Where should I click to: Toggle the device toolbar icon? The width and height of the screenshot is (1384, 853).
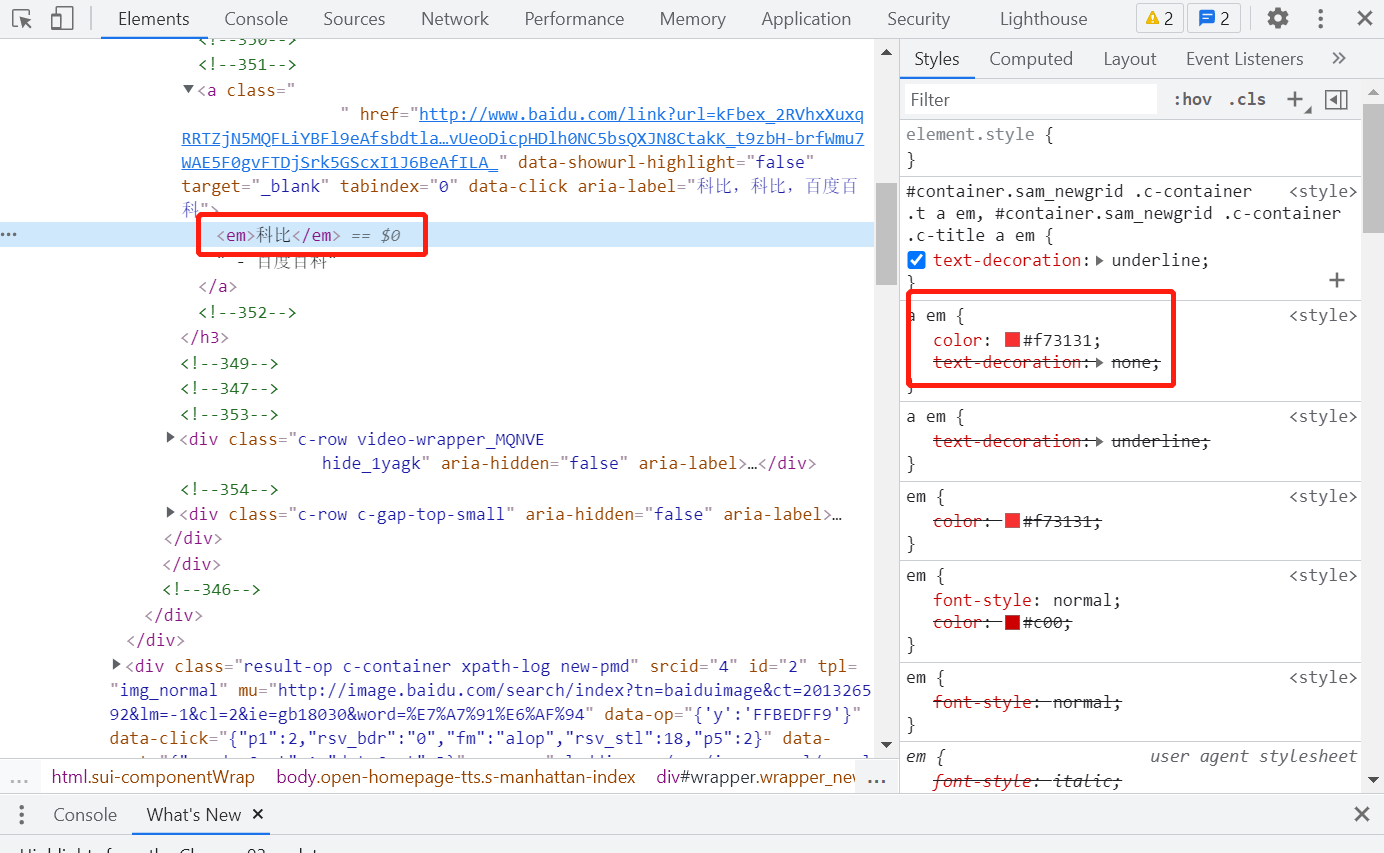point(62,18)
